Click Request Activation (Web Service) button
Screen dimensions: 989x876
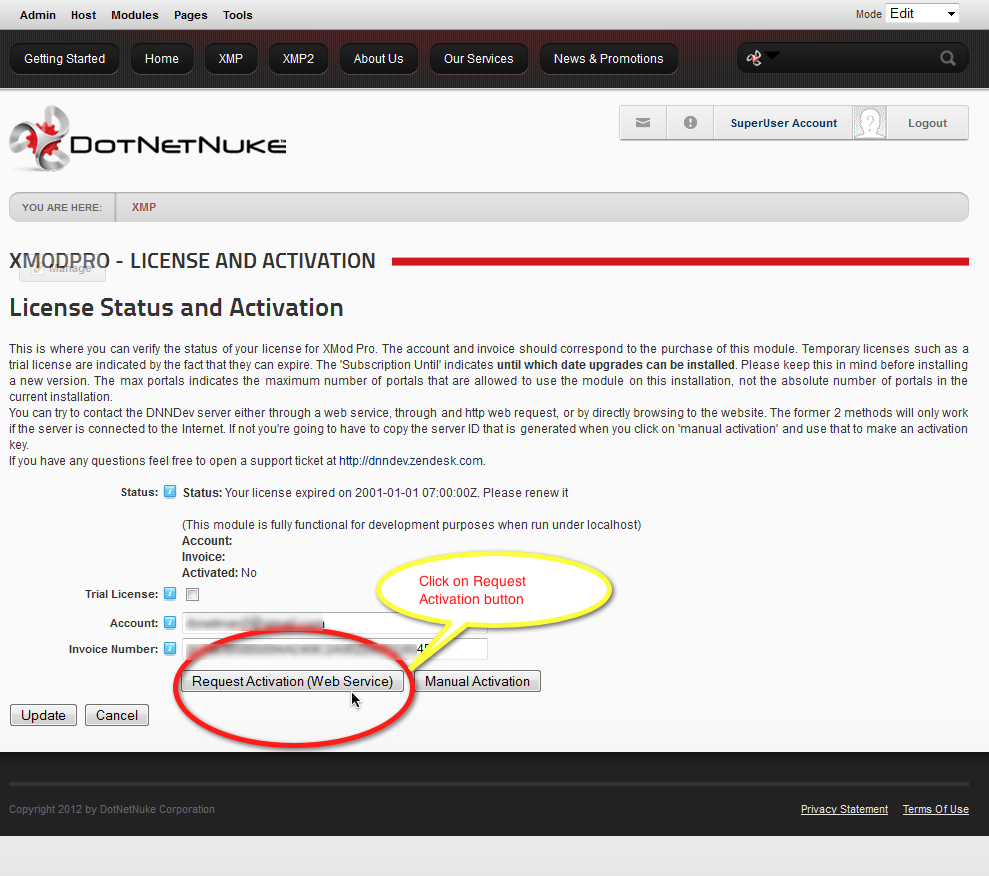pyautogui.click(x=292, y=681)
